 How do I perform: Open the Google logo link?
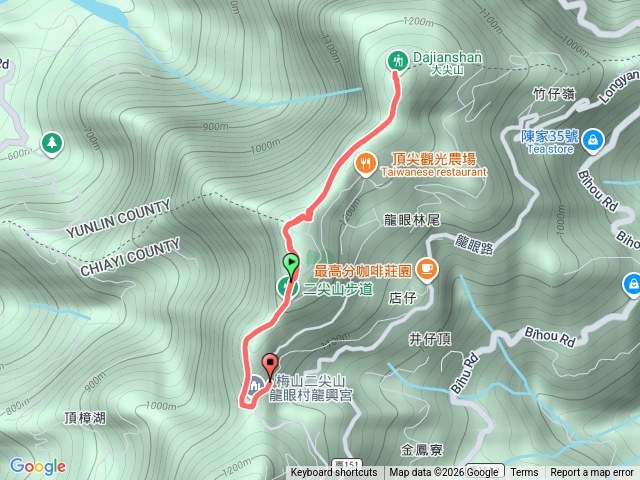(x=38, y=466)
